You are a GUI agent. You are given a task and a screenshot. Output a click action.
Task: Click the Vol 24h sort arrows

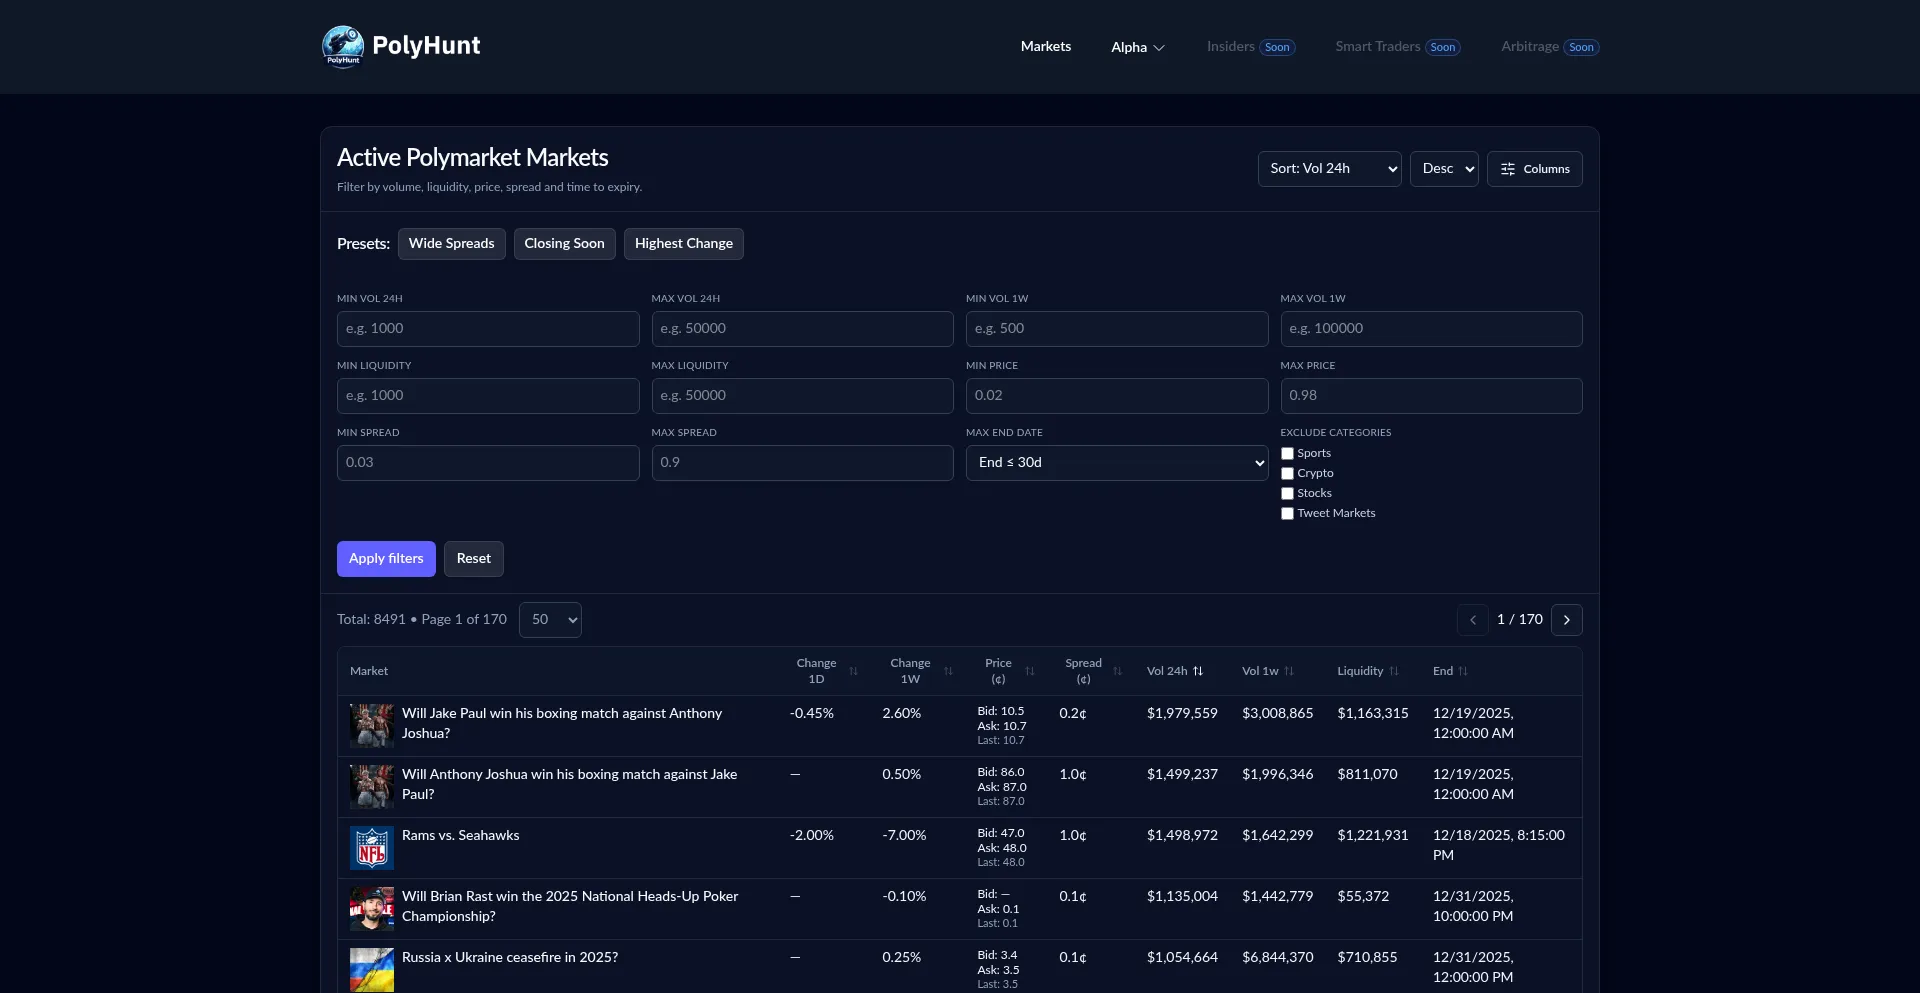click(x=1198, y=671)
